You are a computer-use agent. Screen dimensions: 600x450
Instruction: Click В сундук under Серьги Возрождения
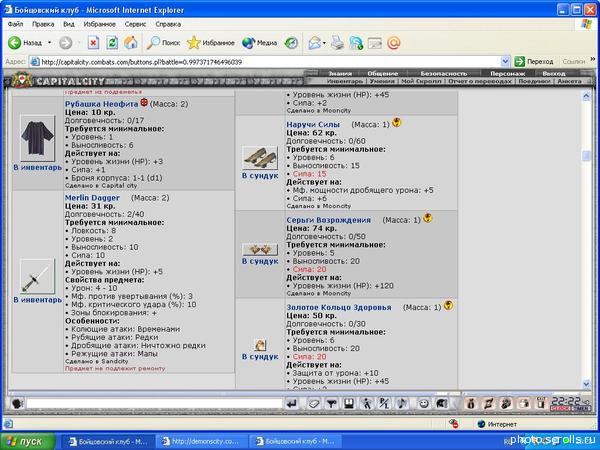[x=260, y=261]
